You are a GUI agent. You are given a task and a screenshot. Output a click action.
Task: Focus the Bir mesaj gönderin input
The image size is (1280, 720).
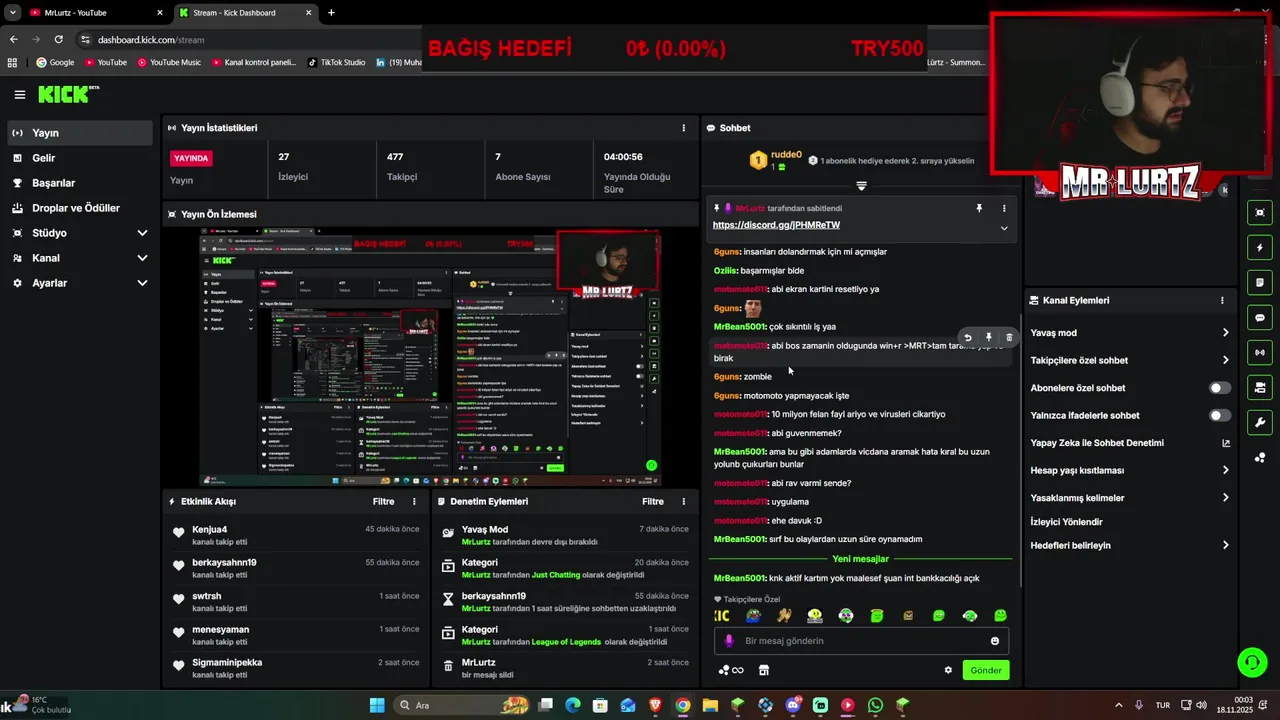point(860,641)
